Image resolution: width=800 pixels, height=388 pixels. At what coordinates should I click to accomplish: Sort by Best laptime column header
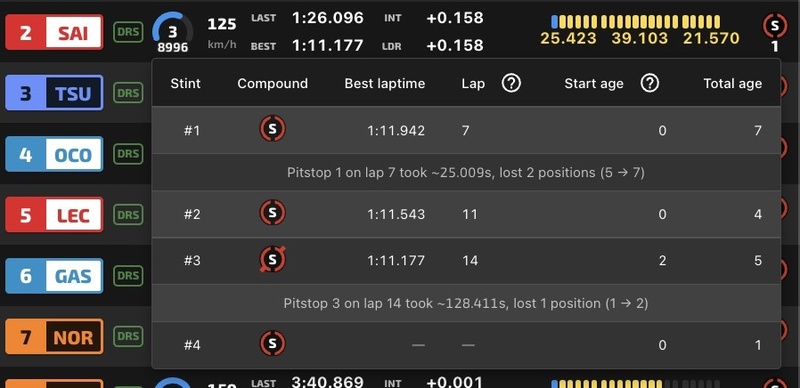pyautogui.click(x=385, y=84)
